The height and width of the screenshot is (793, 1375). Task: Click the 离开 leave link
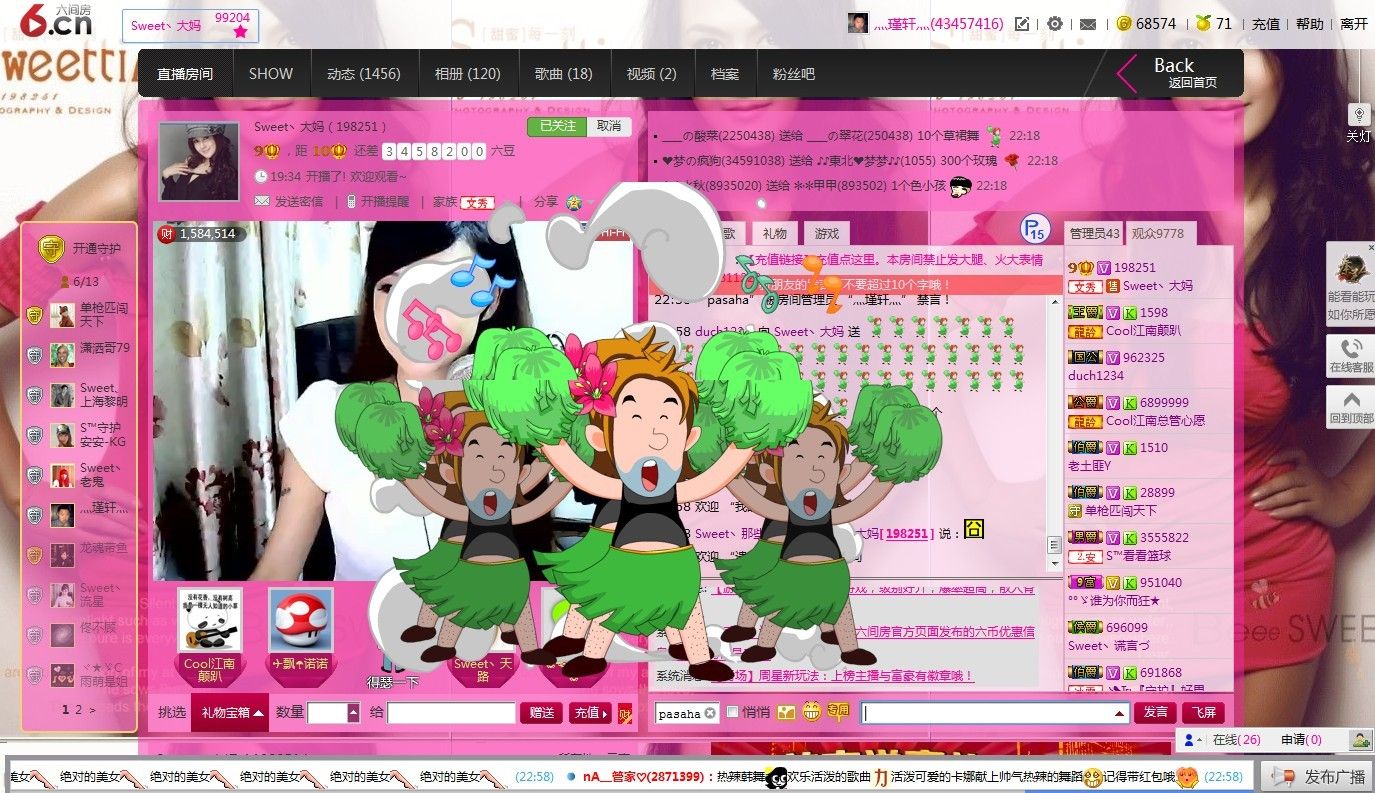click(1354, 24)
